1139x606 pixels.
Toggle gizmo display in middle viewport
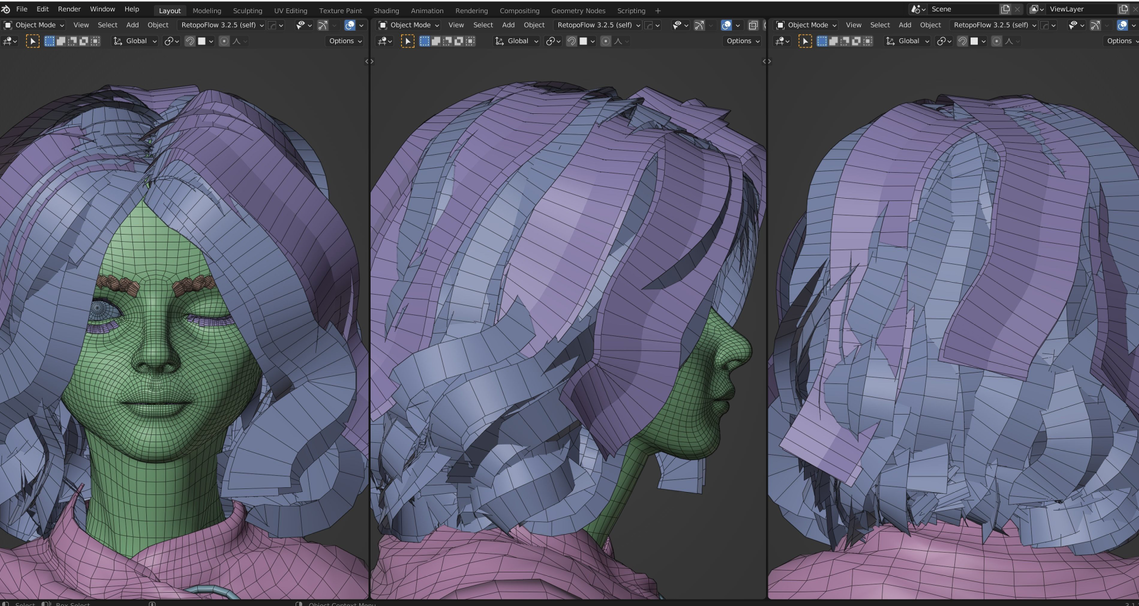tap(699, 25)
